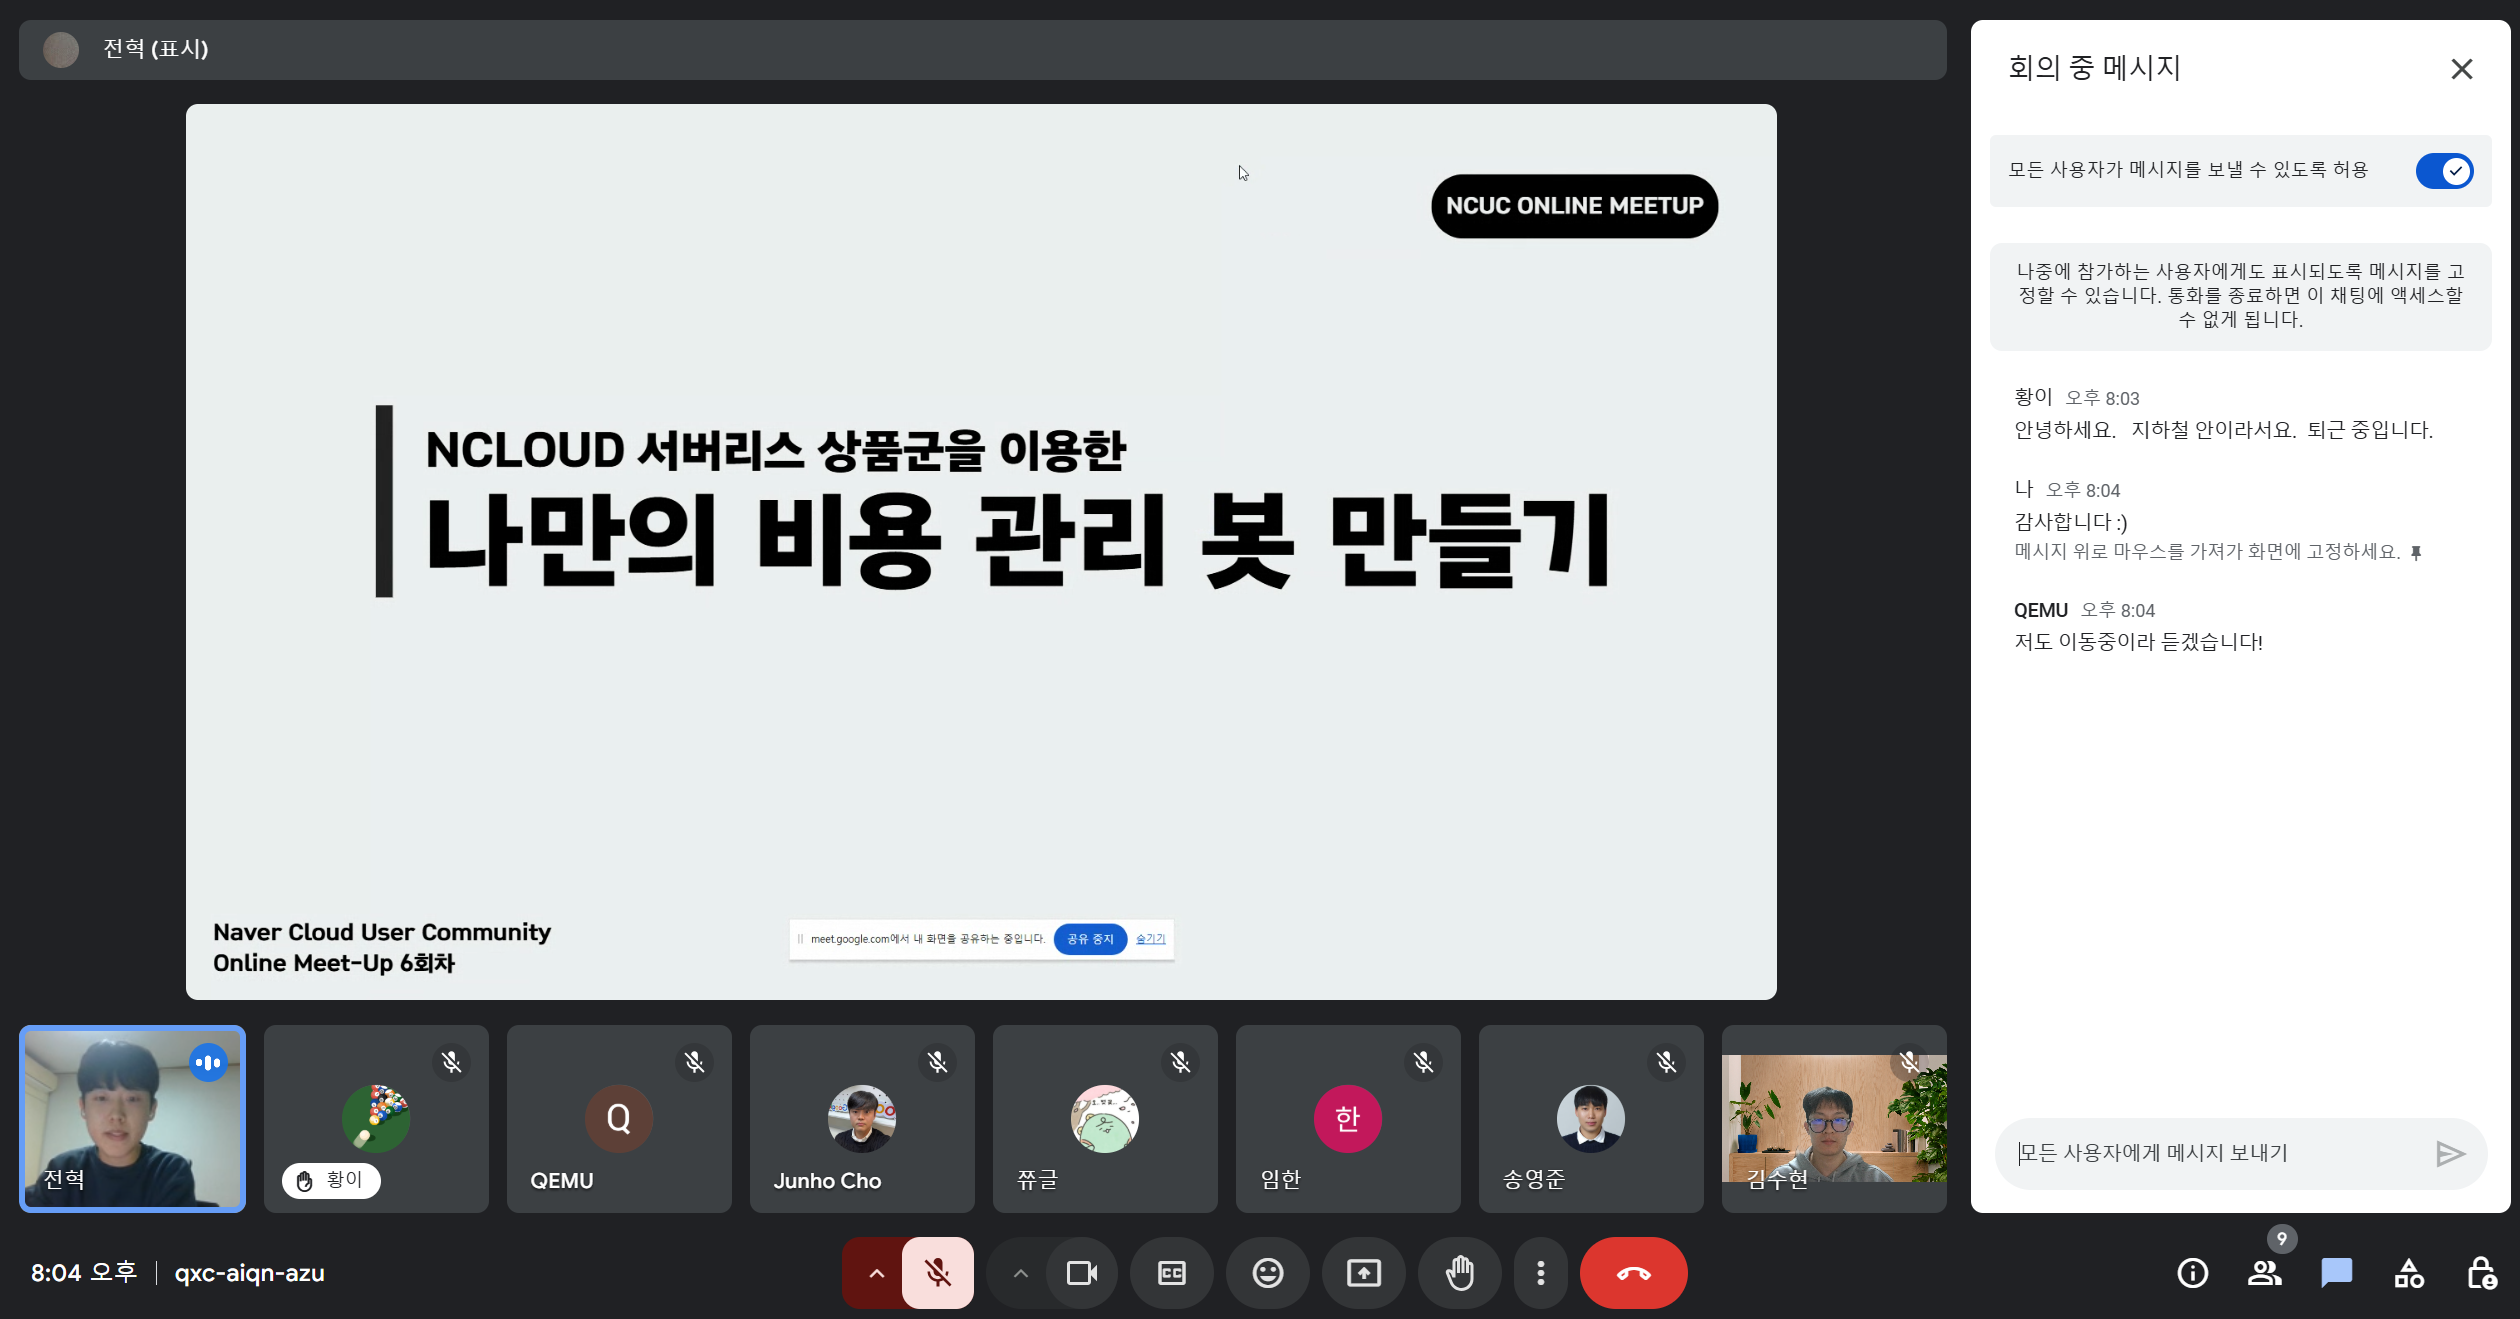
Task: Close the in-call messages panel
Action: click(2461, 69)
